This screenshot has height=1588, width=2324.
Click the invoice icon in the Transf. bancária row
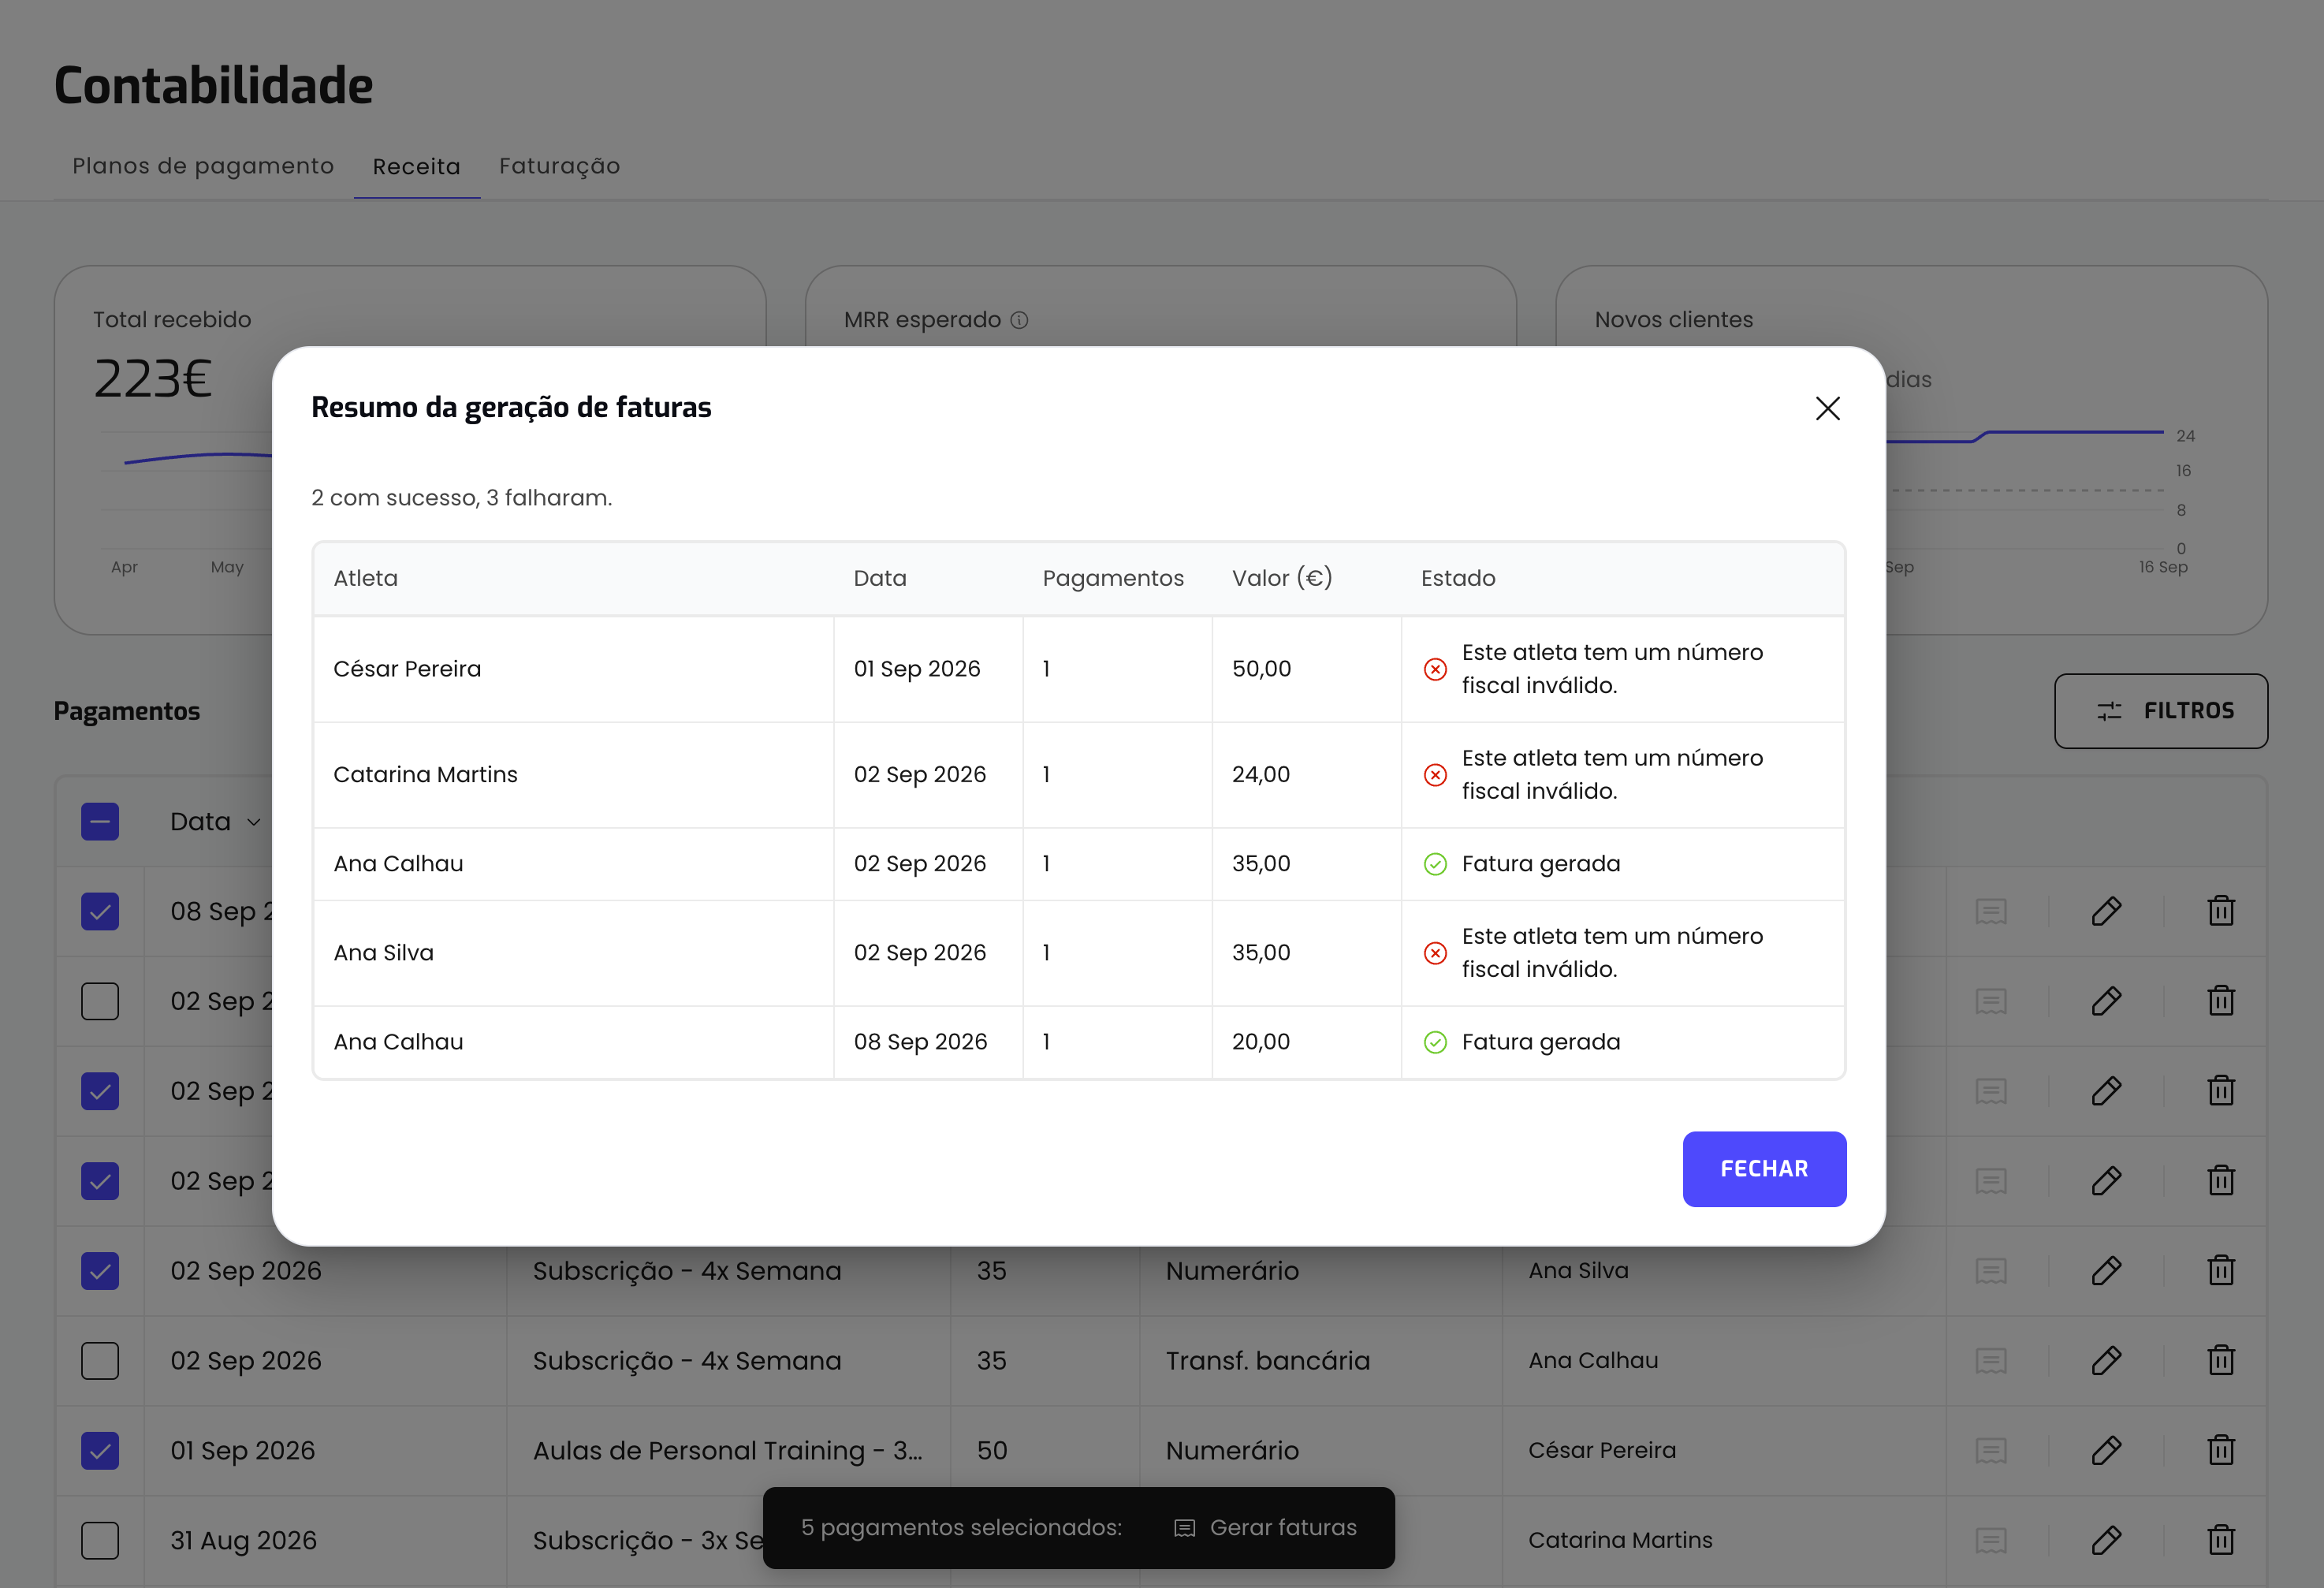point(1991,1361)
